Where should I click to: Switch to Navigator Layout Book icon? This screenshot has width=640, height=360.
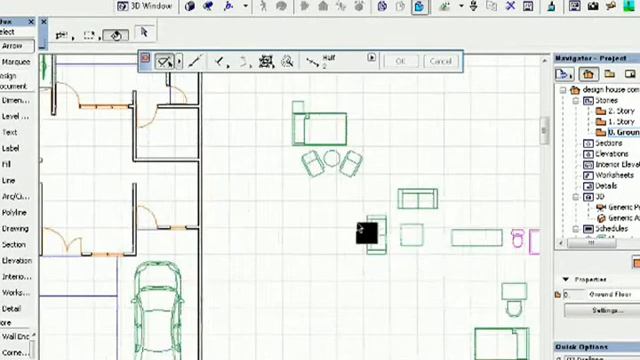[x=630, y=74]
